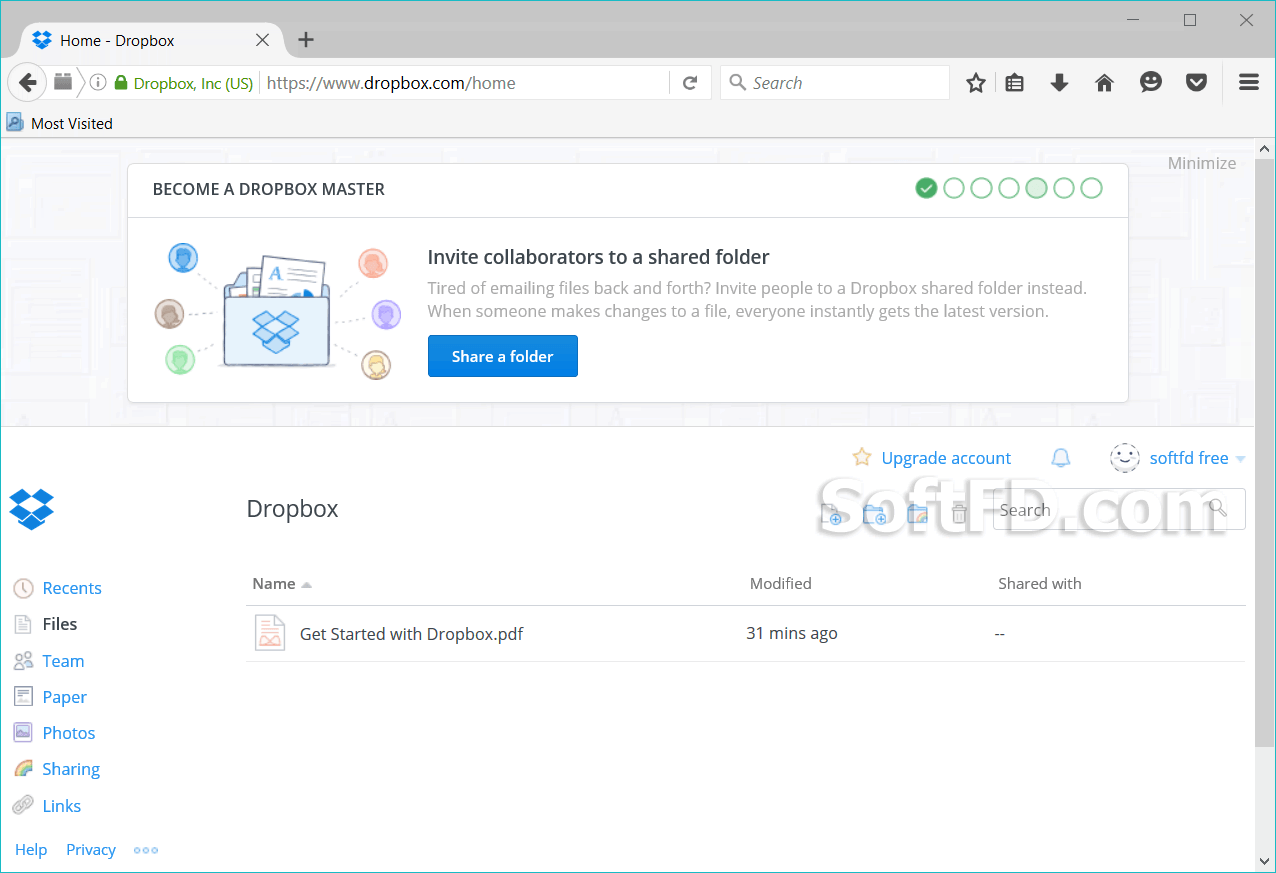Click the dropbox.com URL address field
The width and height of the screenshot is (1276, 873).
tap(465, 83)
